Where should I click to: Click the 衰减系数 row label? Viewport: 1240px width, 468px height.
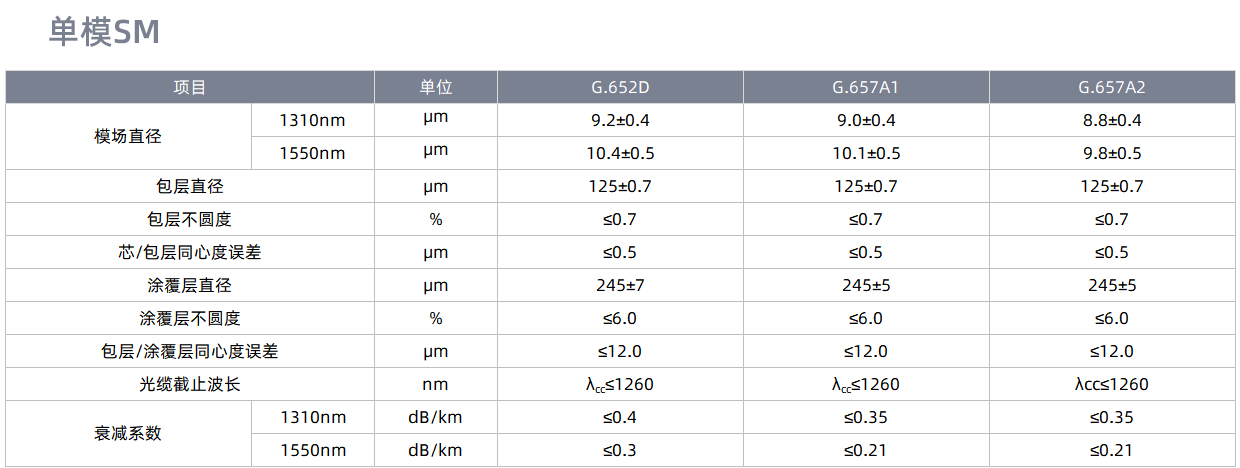pos(128,433)
